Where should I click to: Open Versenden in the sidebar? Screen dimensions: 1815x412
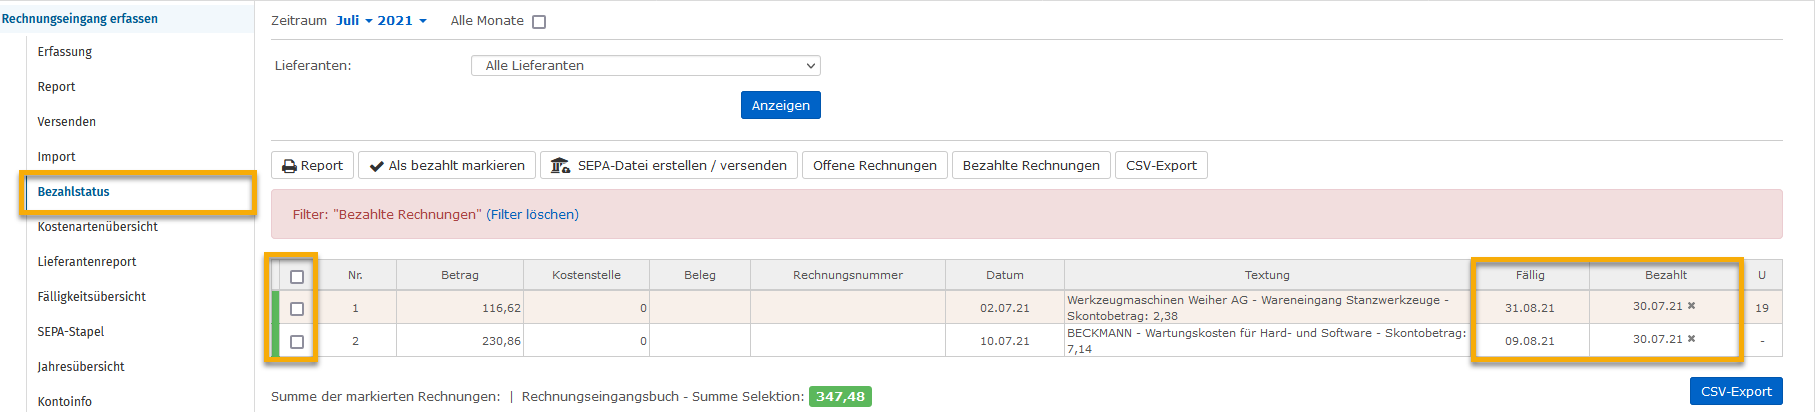[67, 121]
